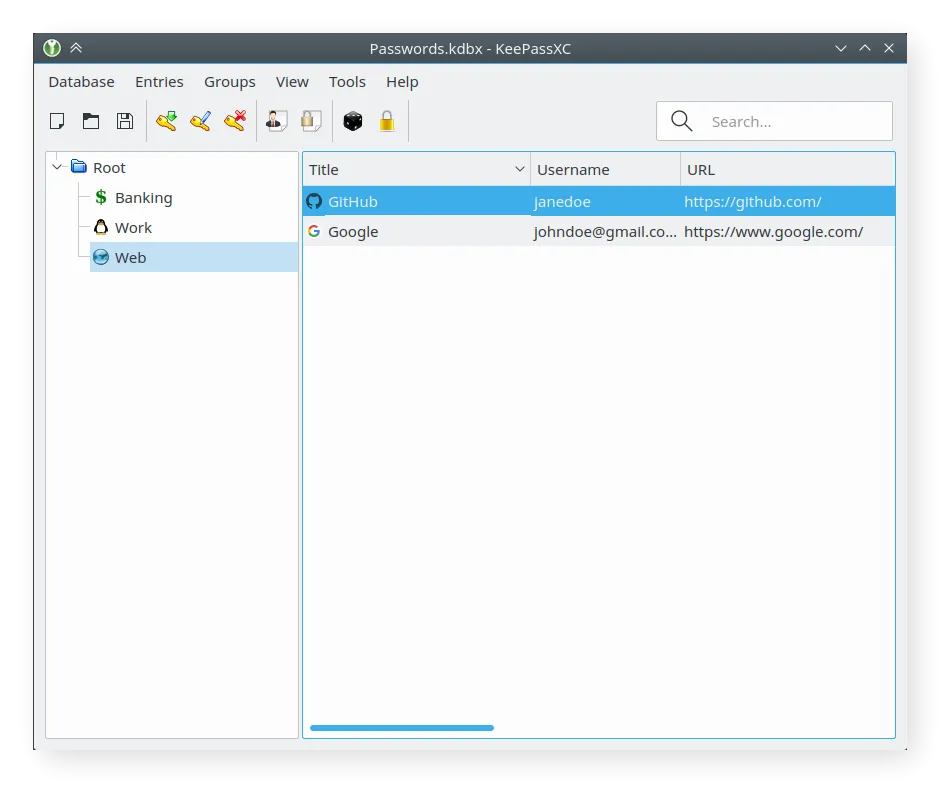Click the Open database folder icon
This screenshot has width=949, height=792.
pos(91,121)
